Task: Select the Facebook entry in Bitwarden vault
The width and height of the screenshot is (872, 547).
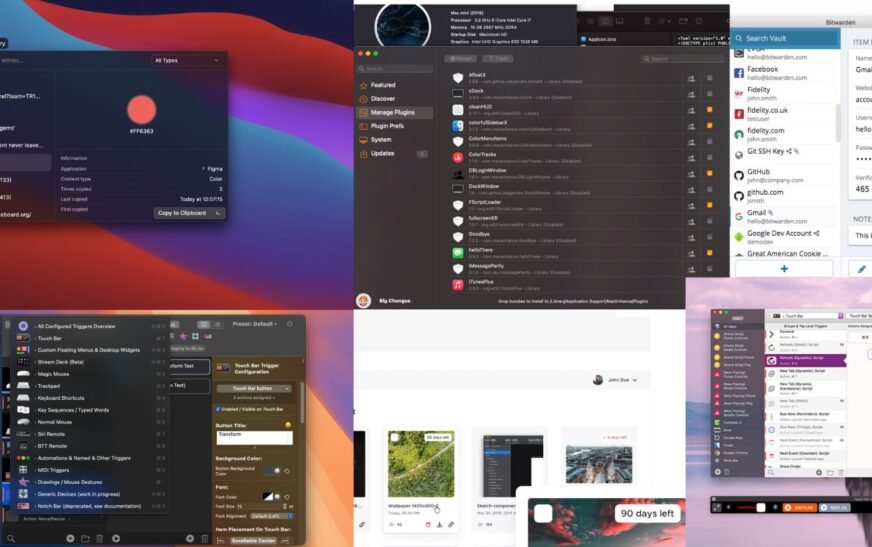Action: pos(784,73)
